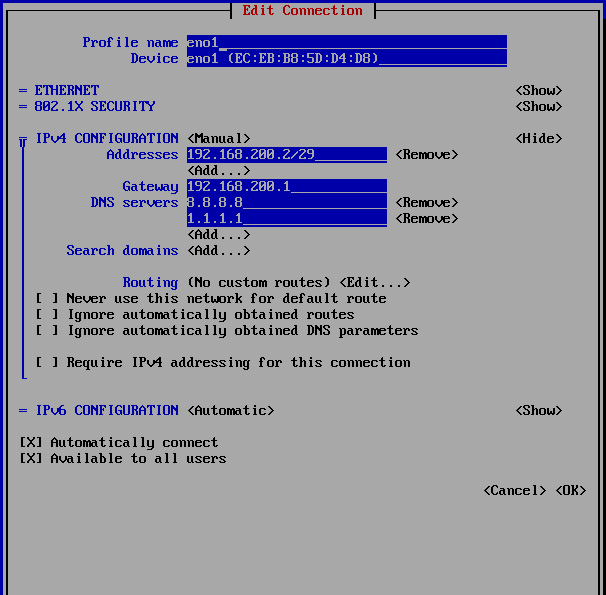Edit the Profile name field

tap(347, 42)
